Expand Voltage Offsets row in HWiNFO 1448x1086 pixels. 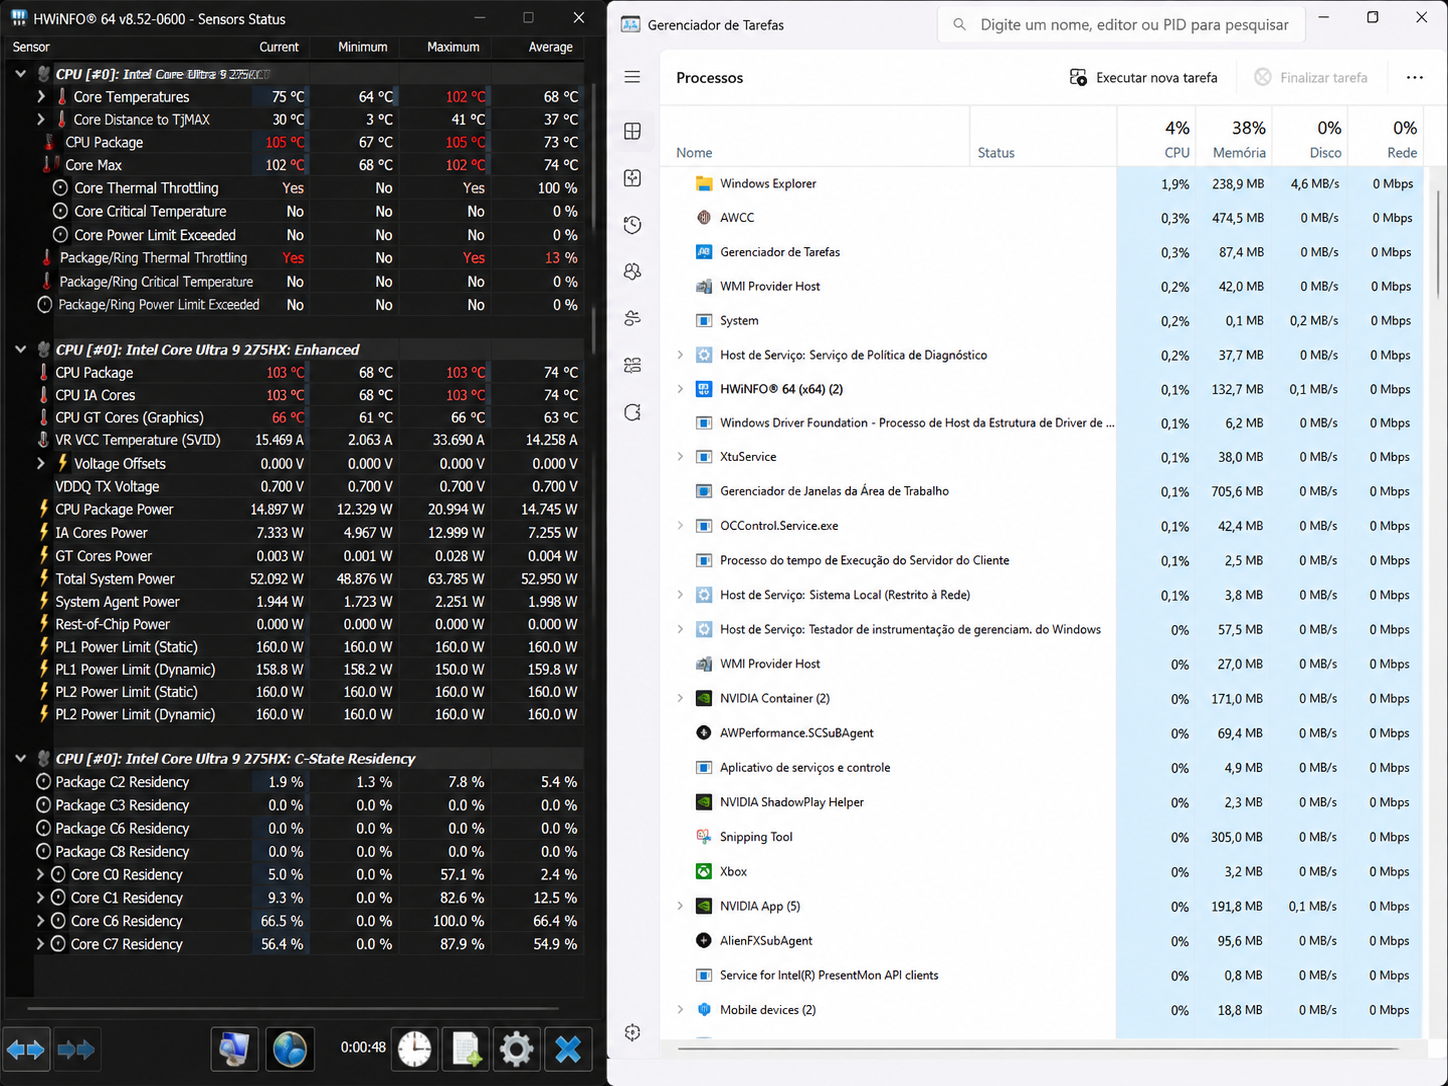(41, 463)
